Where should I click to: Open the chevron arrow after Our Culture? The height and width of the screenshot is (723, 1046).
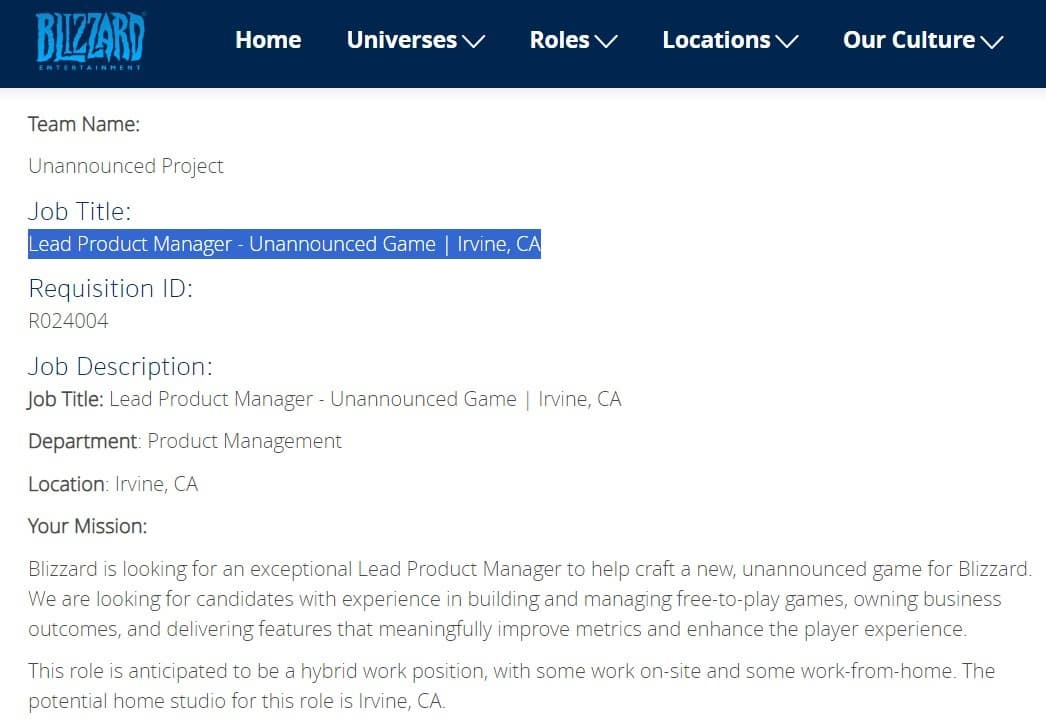(992, 41)
